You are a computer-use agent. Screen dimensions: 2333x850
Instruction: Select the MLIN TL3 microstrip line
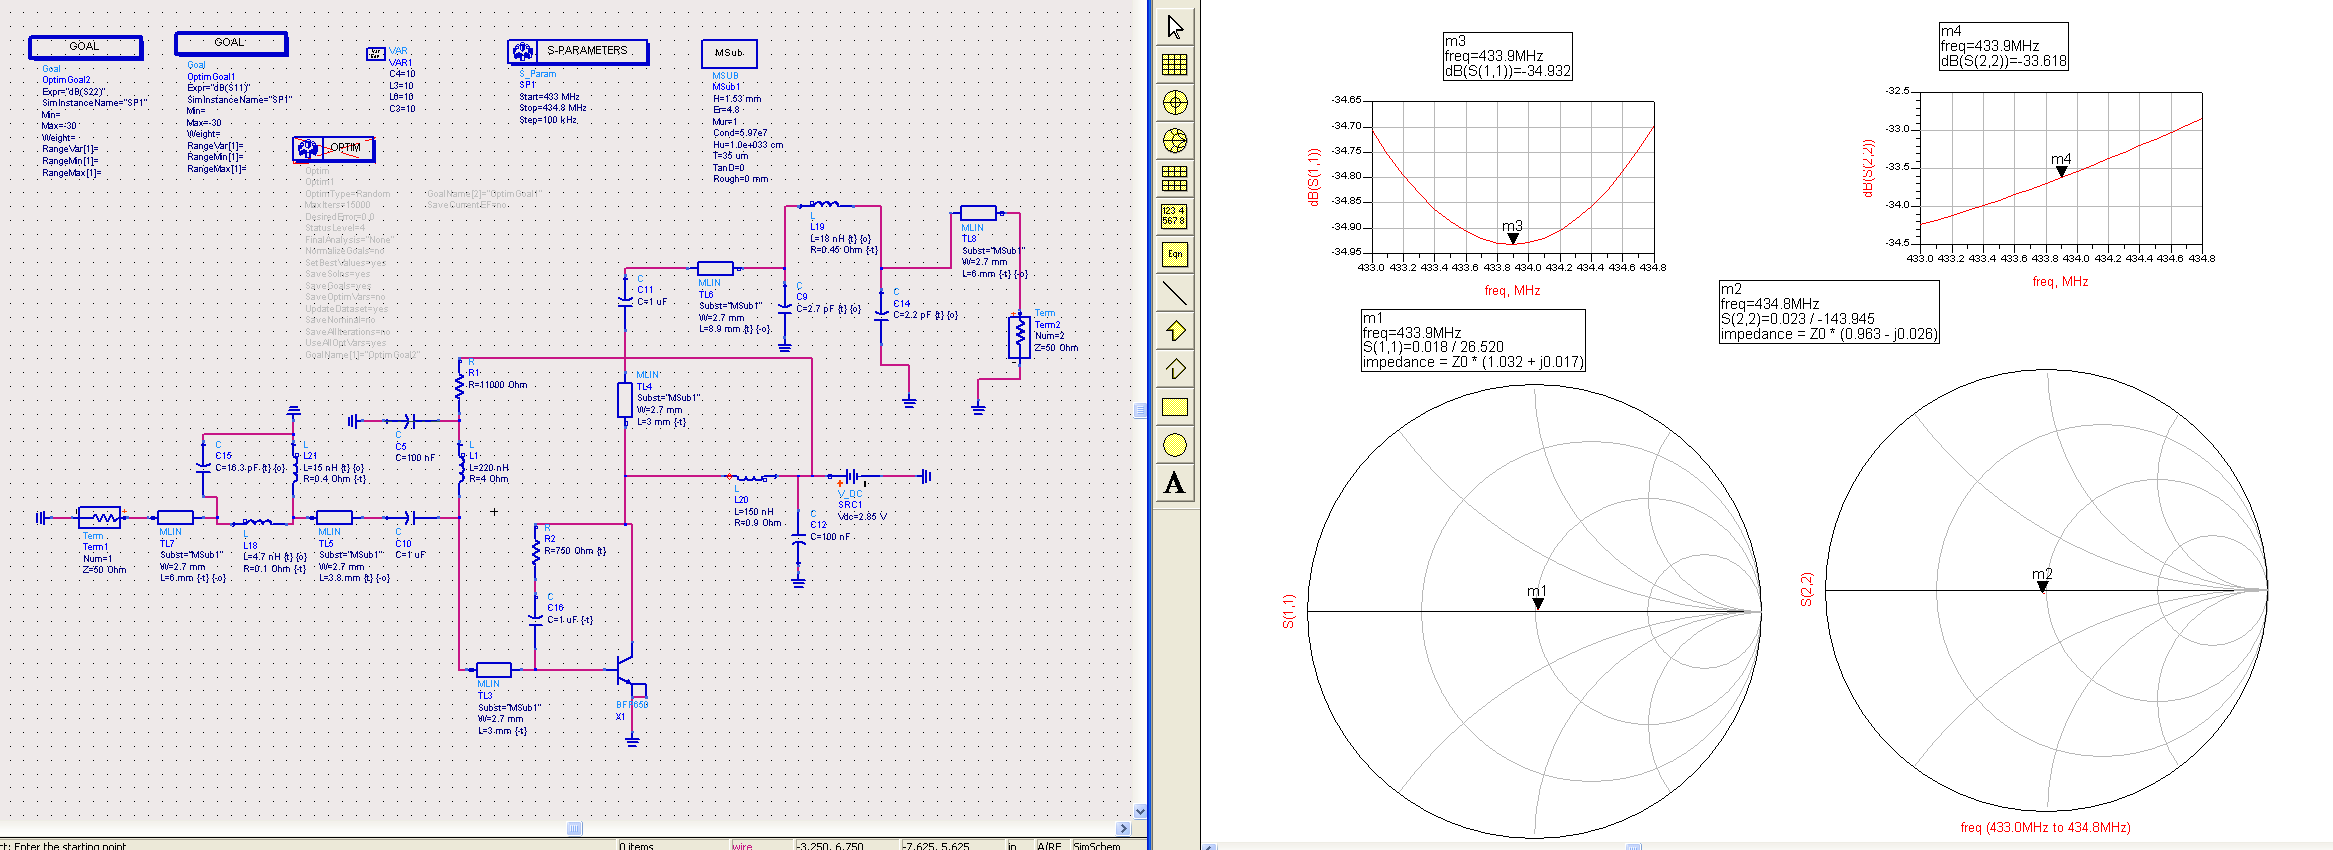tap(494, 670)
